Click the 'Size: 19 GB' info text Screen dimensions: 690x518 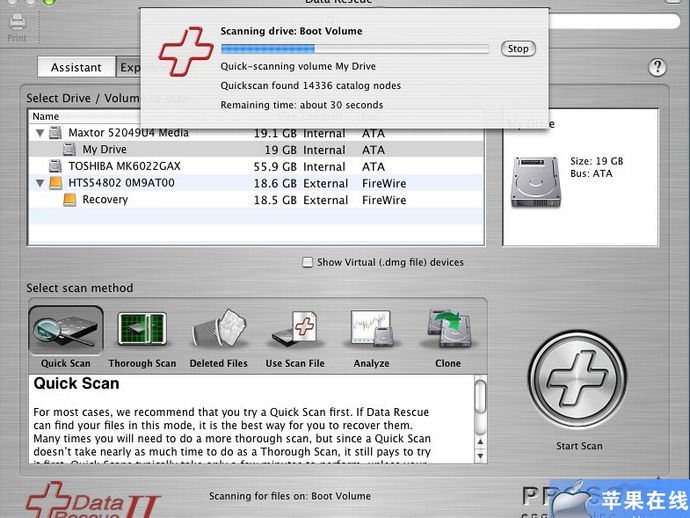point(597,161)
